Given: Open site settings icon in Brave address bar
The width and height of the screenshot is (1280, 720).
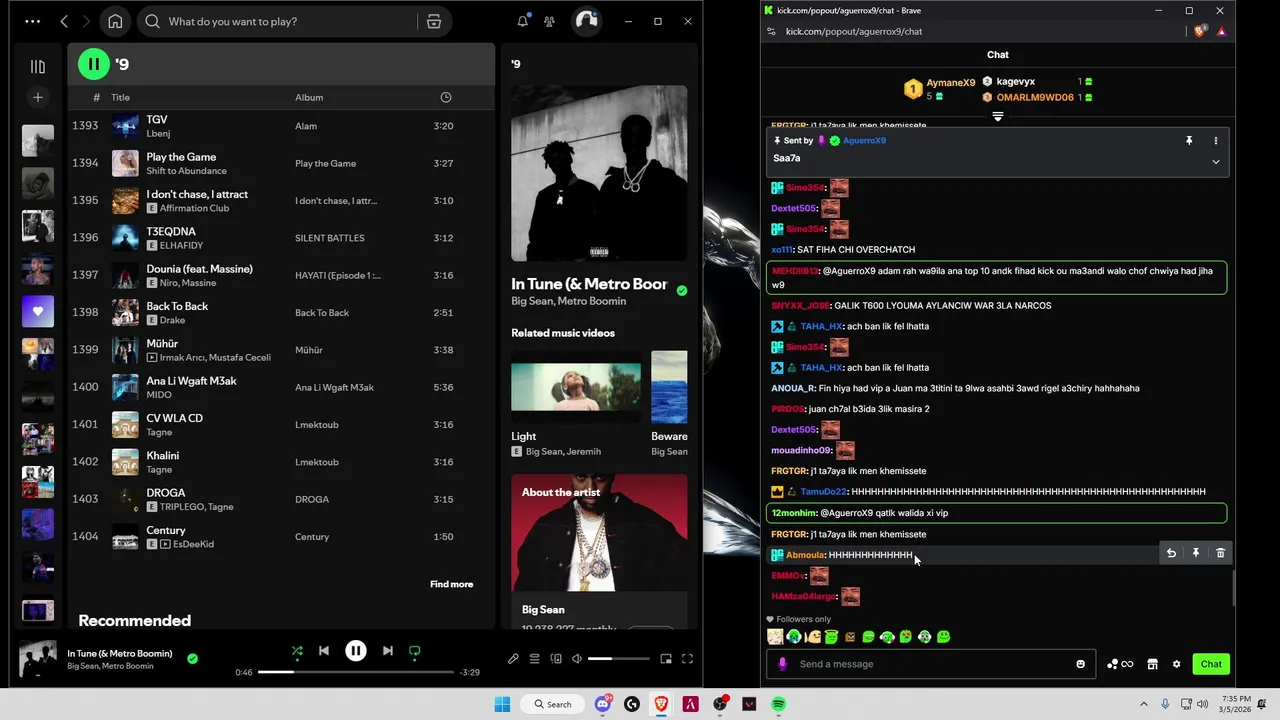Looking at the screenshot, I should click(x=771, y=31).
